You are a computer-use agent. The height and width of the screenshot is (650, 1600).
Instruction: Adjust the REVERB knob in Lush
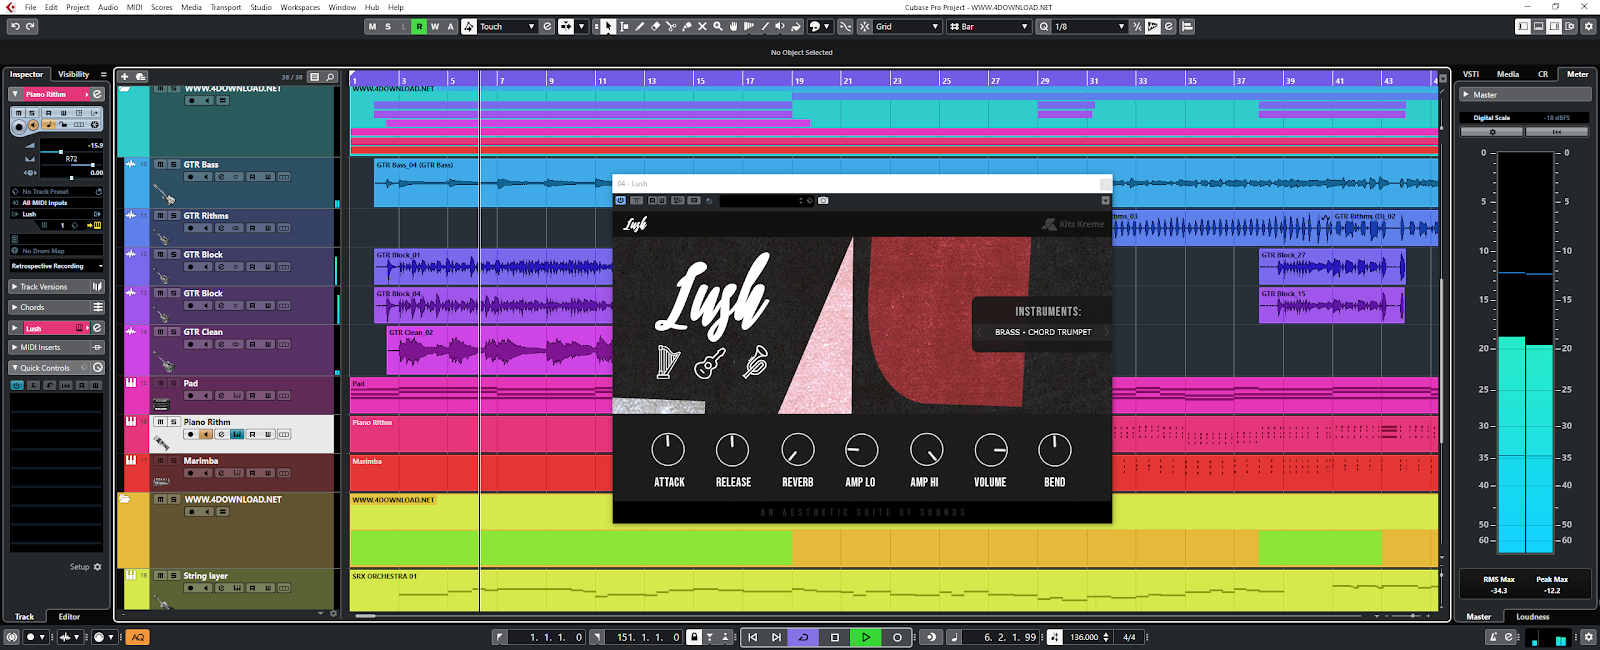pos(797,450)
